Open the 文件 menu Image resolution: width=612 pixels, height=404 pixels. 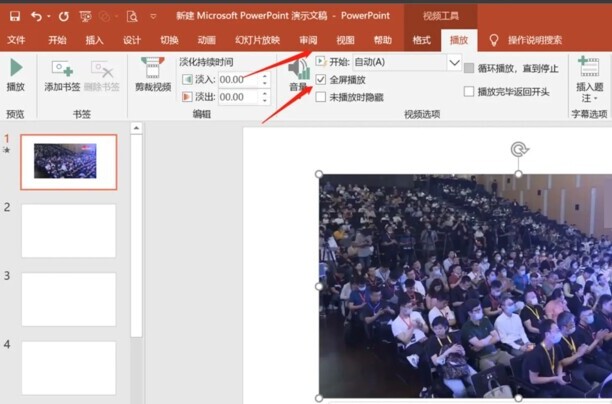[16, 40]
